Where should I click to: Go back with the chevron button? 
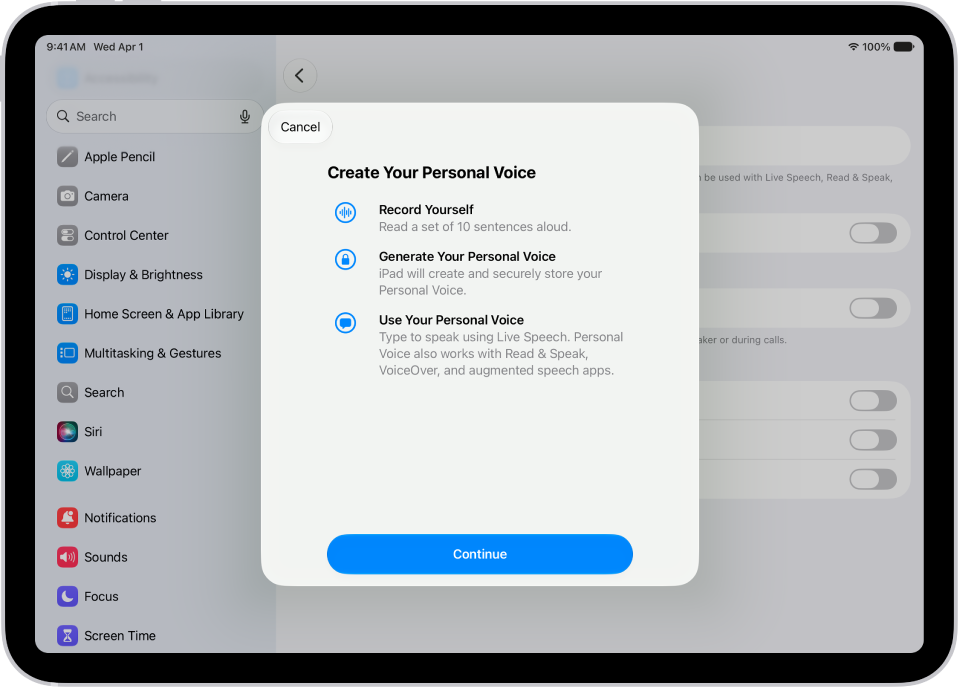(300, 76)
